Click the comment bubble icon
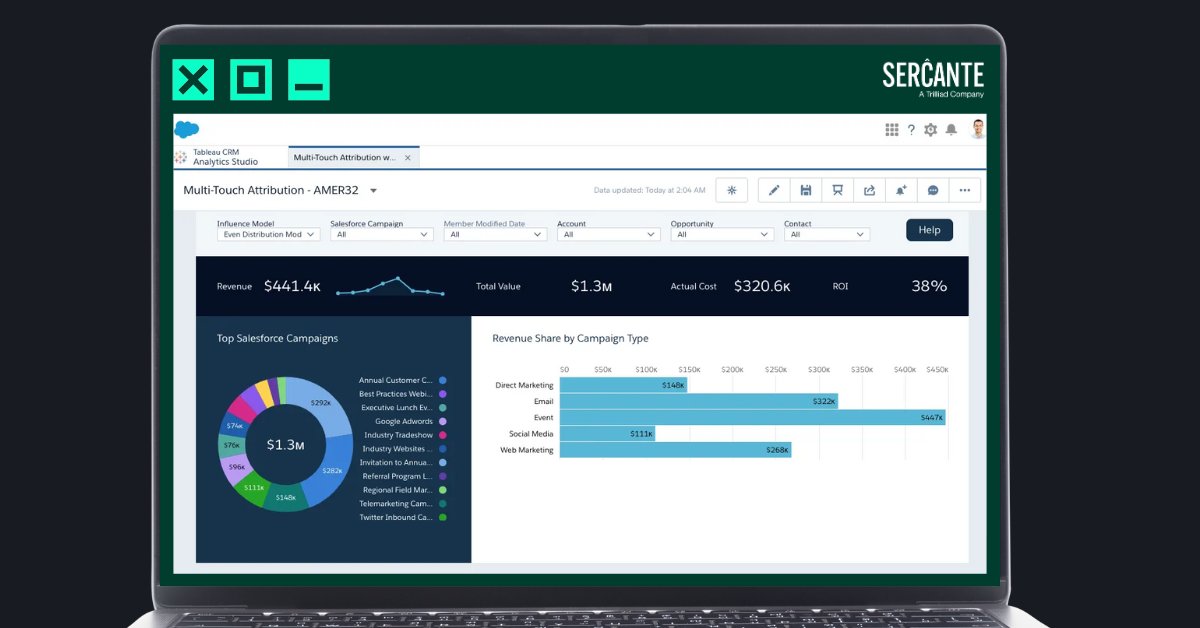The image size is (1200, 628). point(933,190)
